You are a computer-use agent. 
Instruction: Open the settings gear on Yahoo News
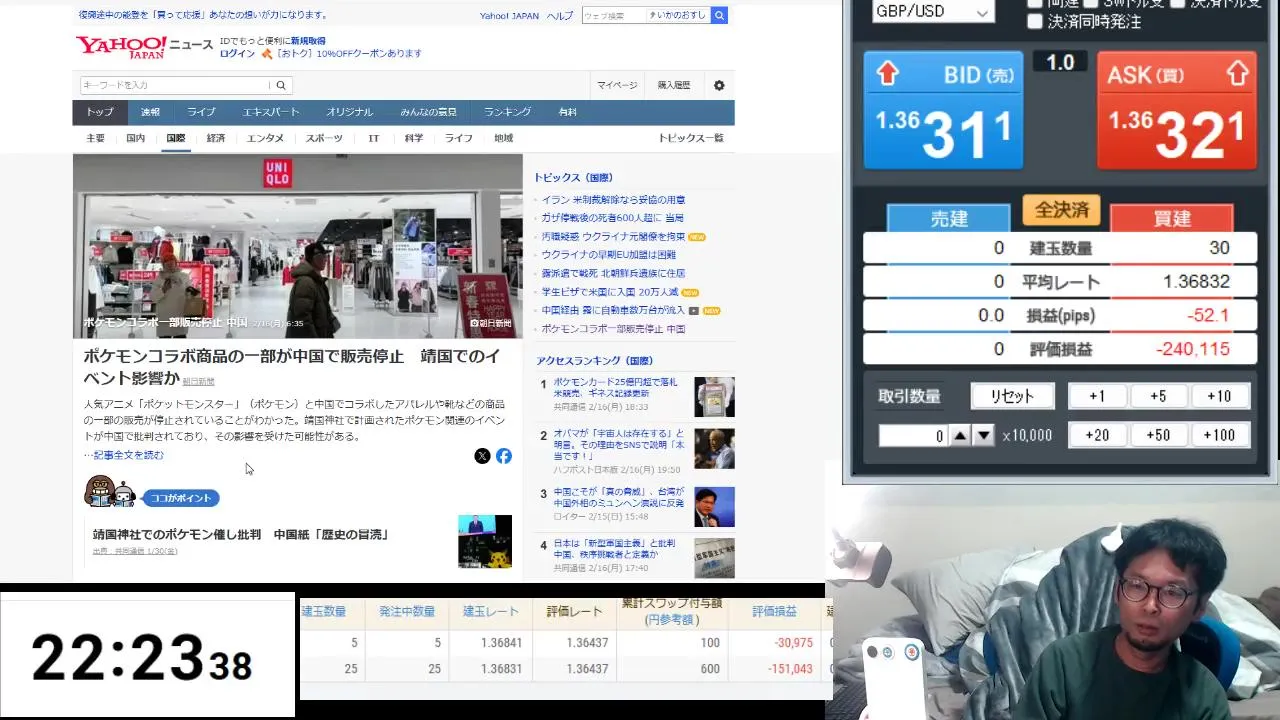coord(719,85)
